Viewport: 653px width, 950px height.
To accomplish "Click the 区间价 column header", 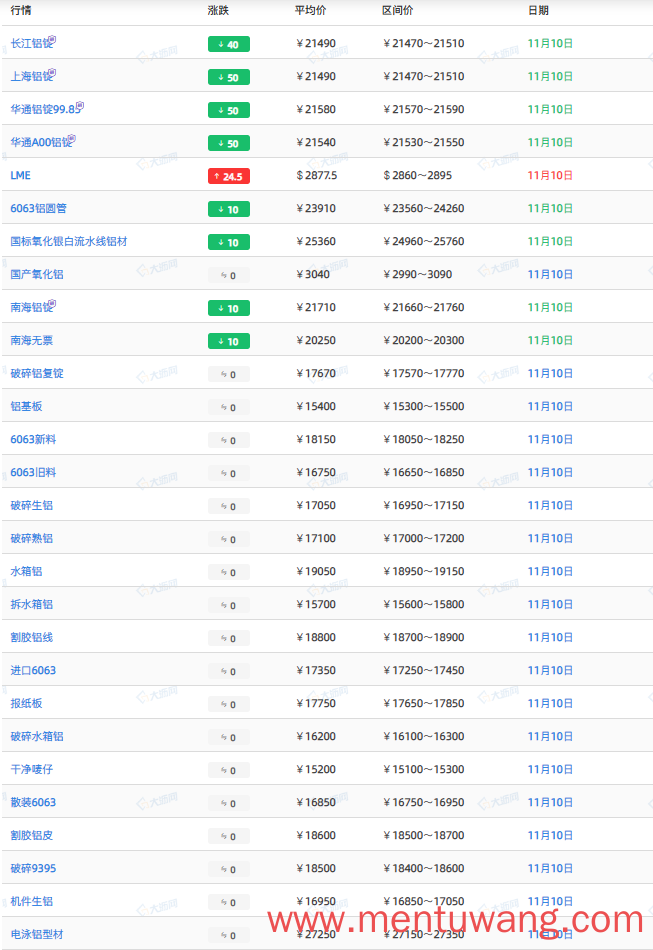I will 397,10.
